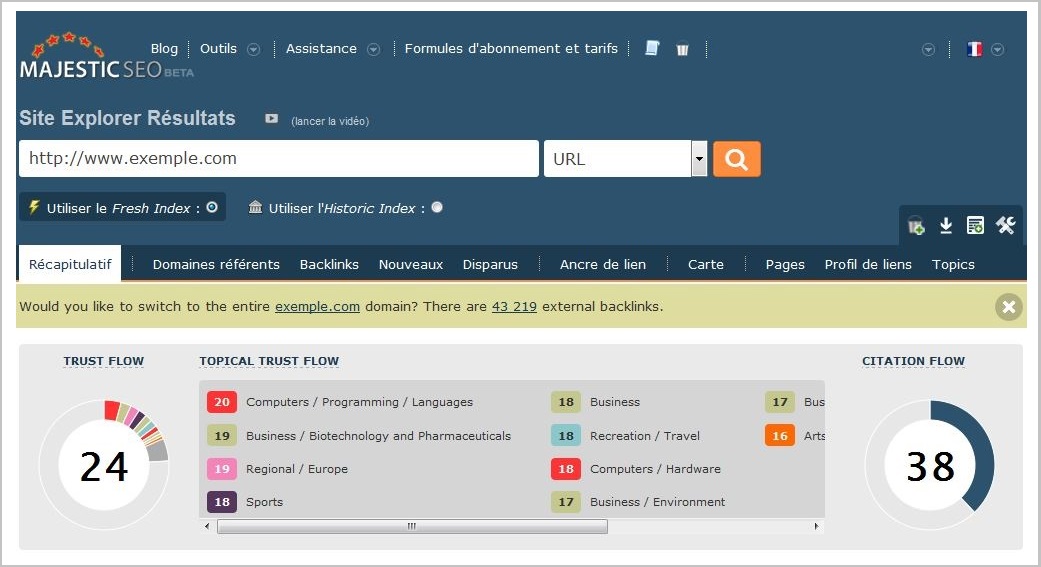Click Business / Biotechnology and Pharmaceuticals topic

click(x=378, y=436)
